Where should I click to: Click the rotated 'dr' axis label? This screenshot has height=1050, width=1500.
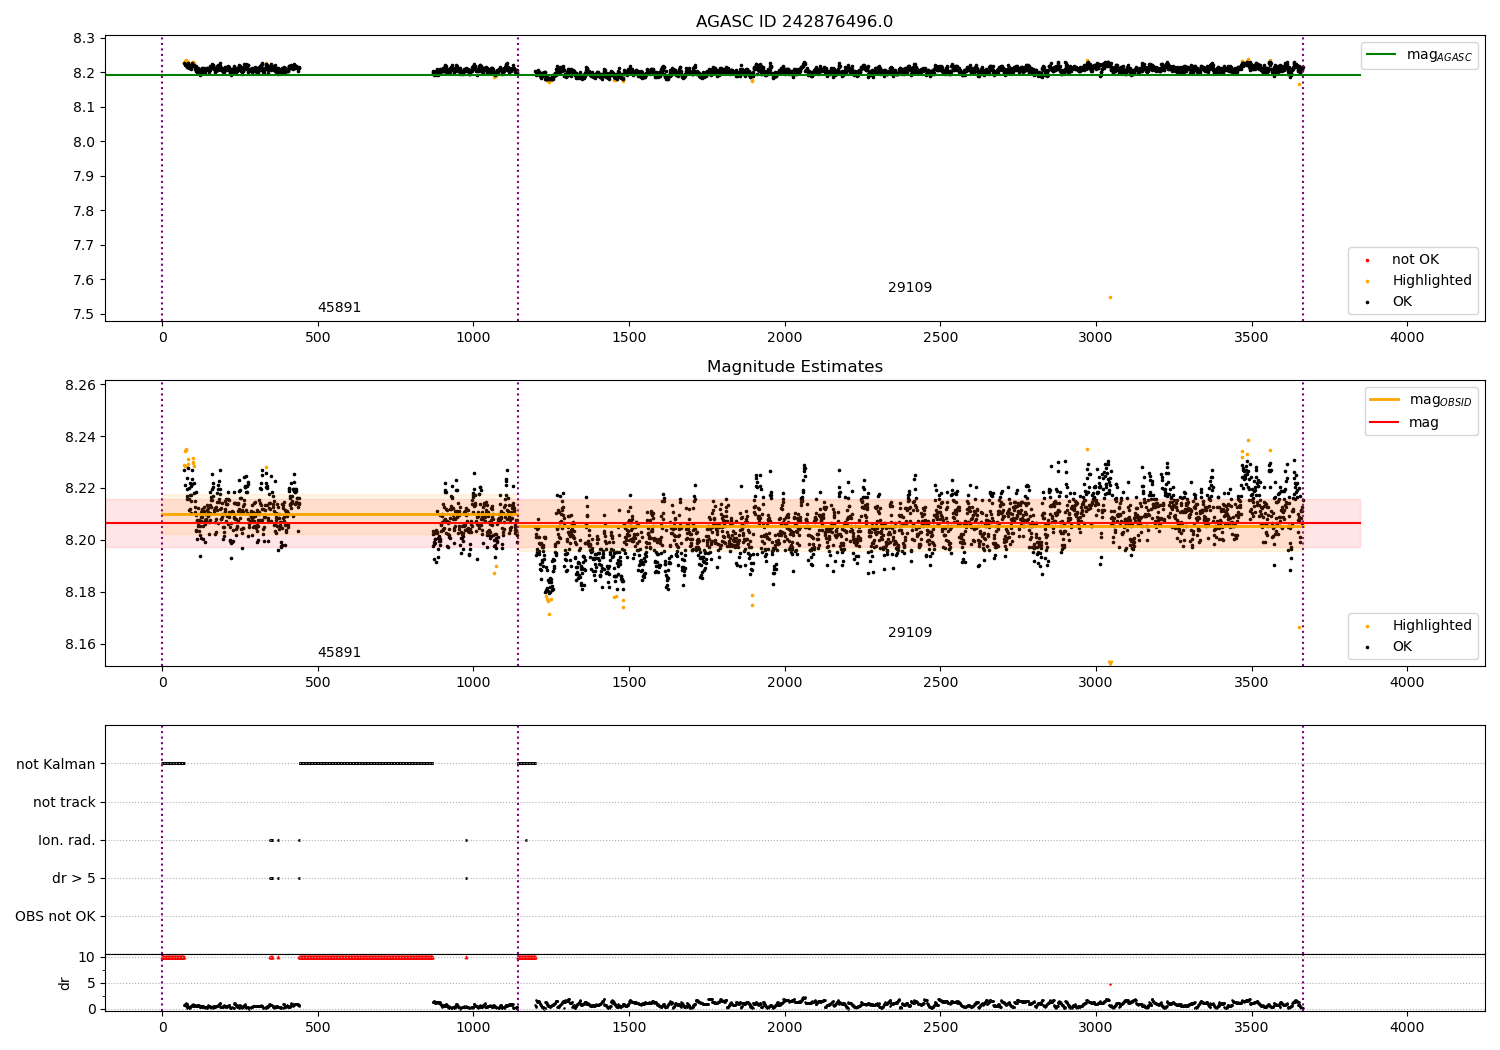(x=65, y=983)
